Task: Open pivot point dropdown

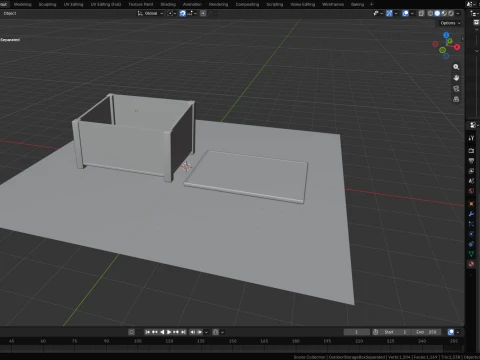Action: click(x=172, y=13)
